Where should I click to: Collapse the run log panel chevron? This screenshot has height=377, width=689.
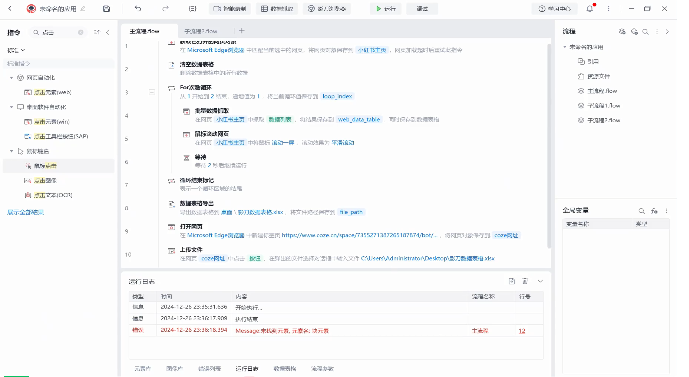click(540, 281)
